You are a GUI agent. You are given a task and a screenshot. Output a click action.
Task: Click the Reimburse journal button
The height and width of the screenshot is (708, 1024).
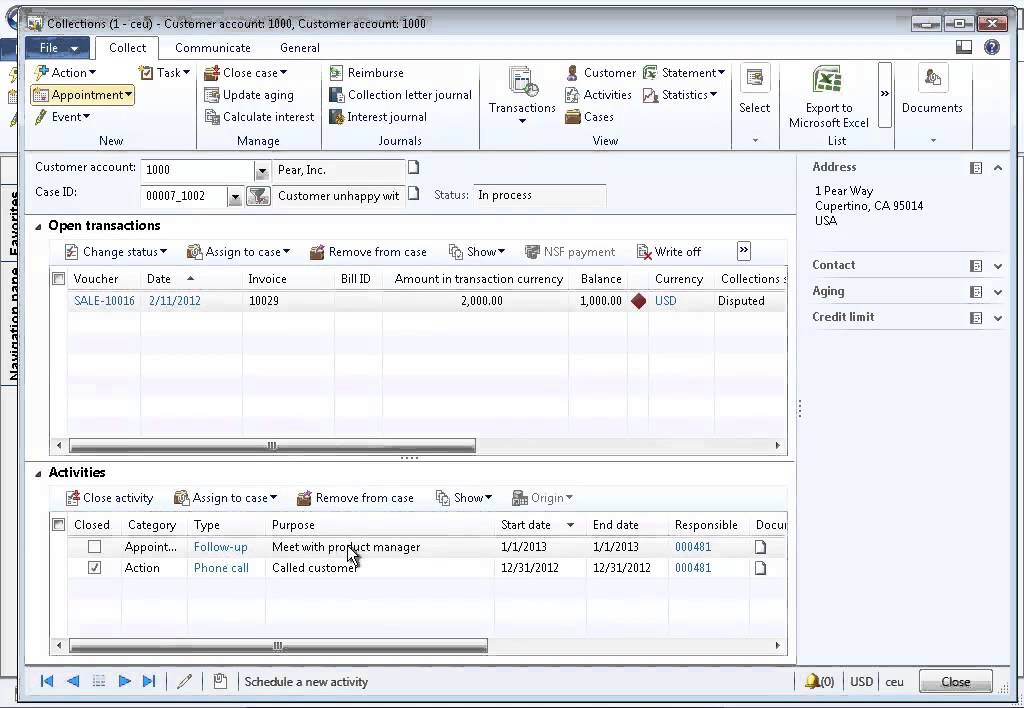click(x=366, y=72)
